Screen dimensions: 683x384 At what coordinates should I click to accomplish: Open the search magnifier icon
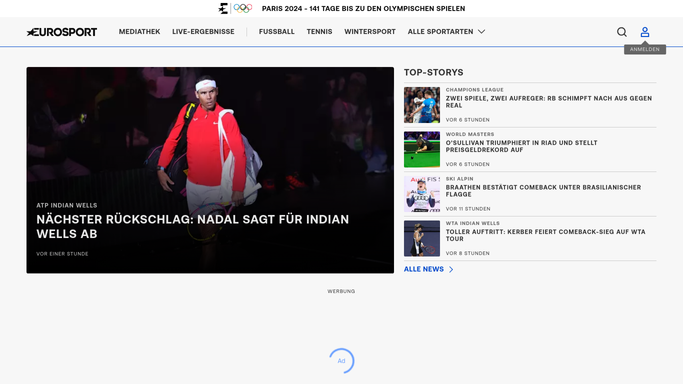coord(622,32)
